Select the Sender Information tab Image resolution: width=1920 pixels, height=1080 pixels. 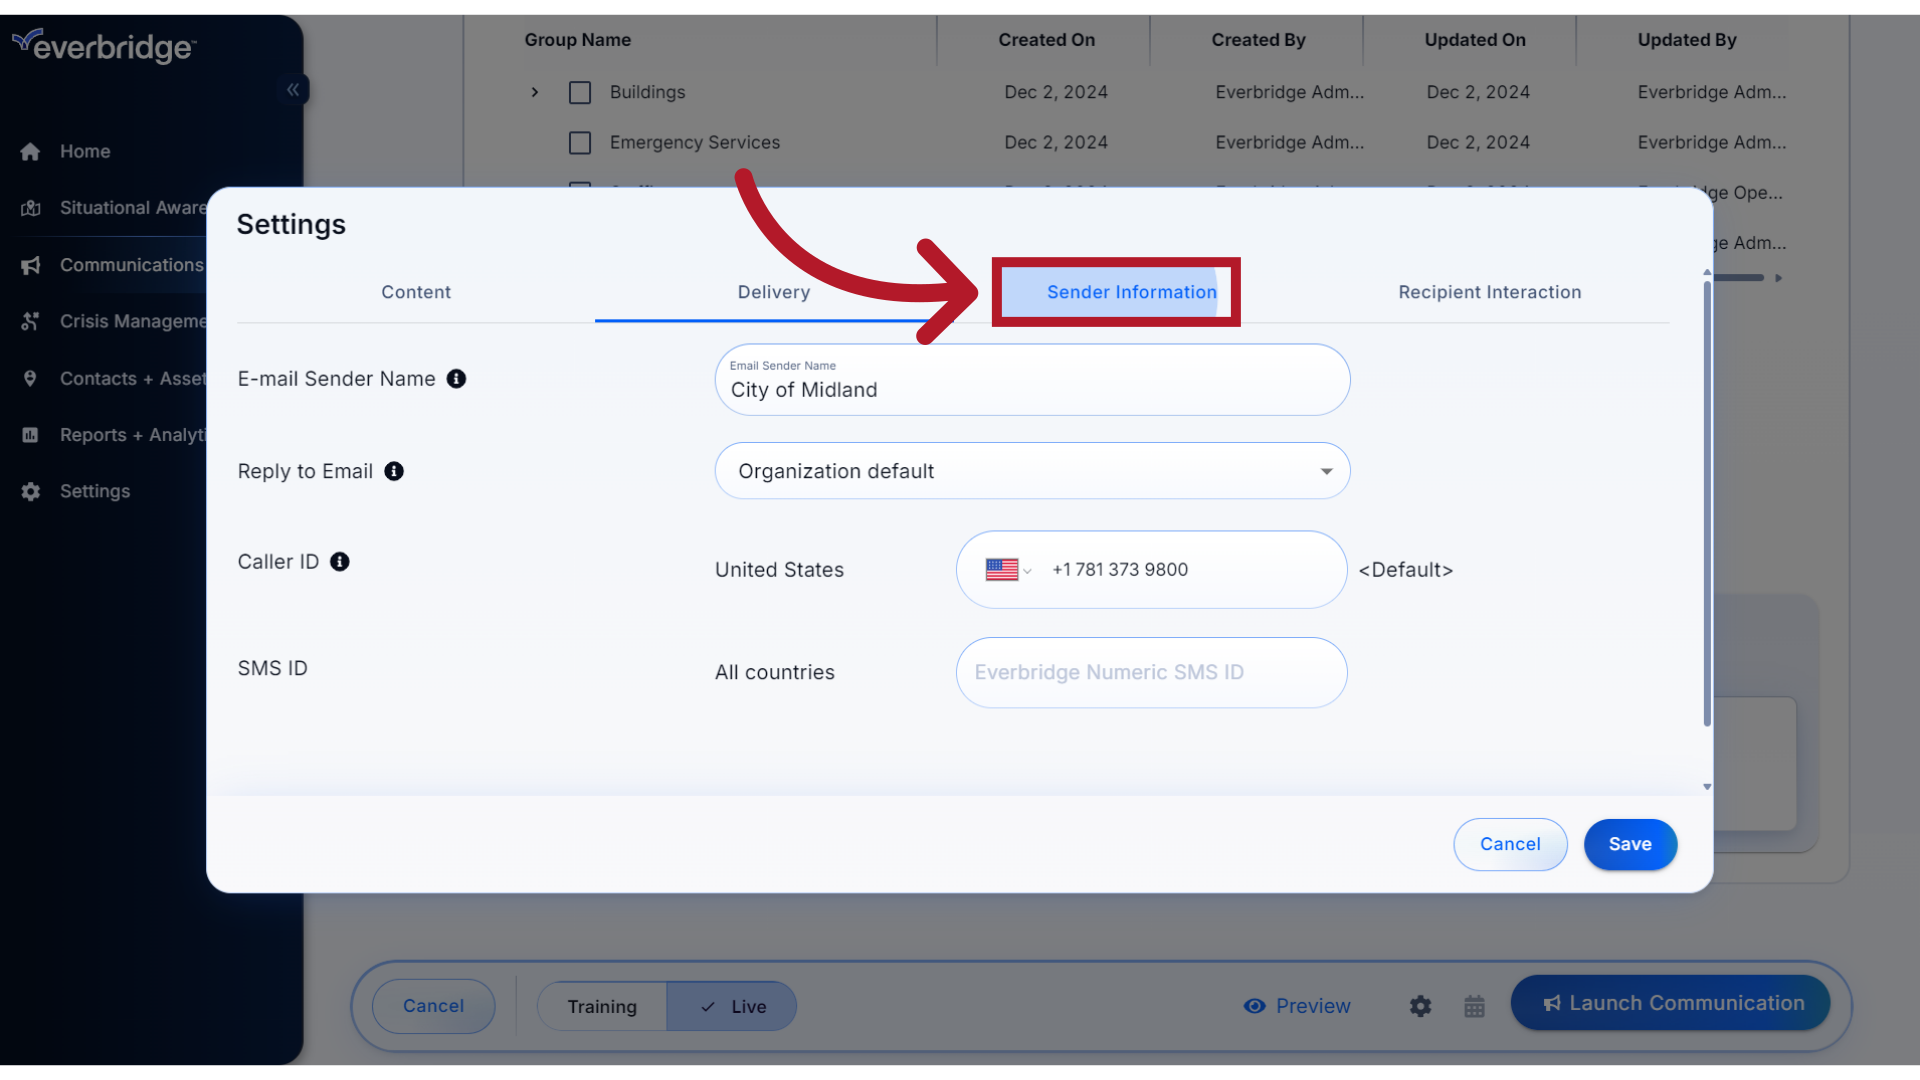point(1131,292)
